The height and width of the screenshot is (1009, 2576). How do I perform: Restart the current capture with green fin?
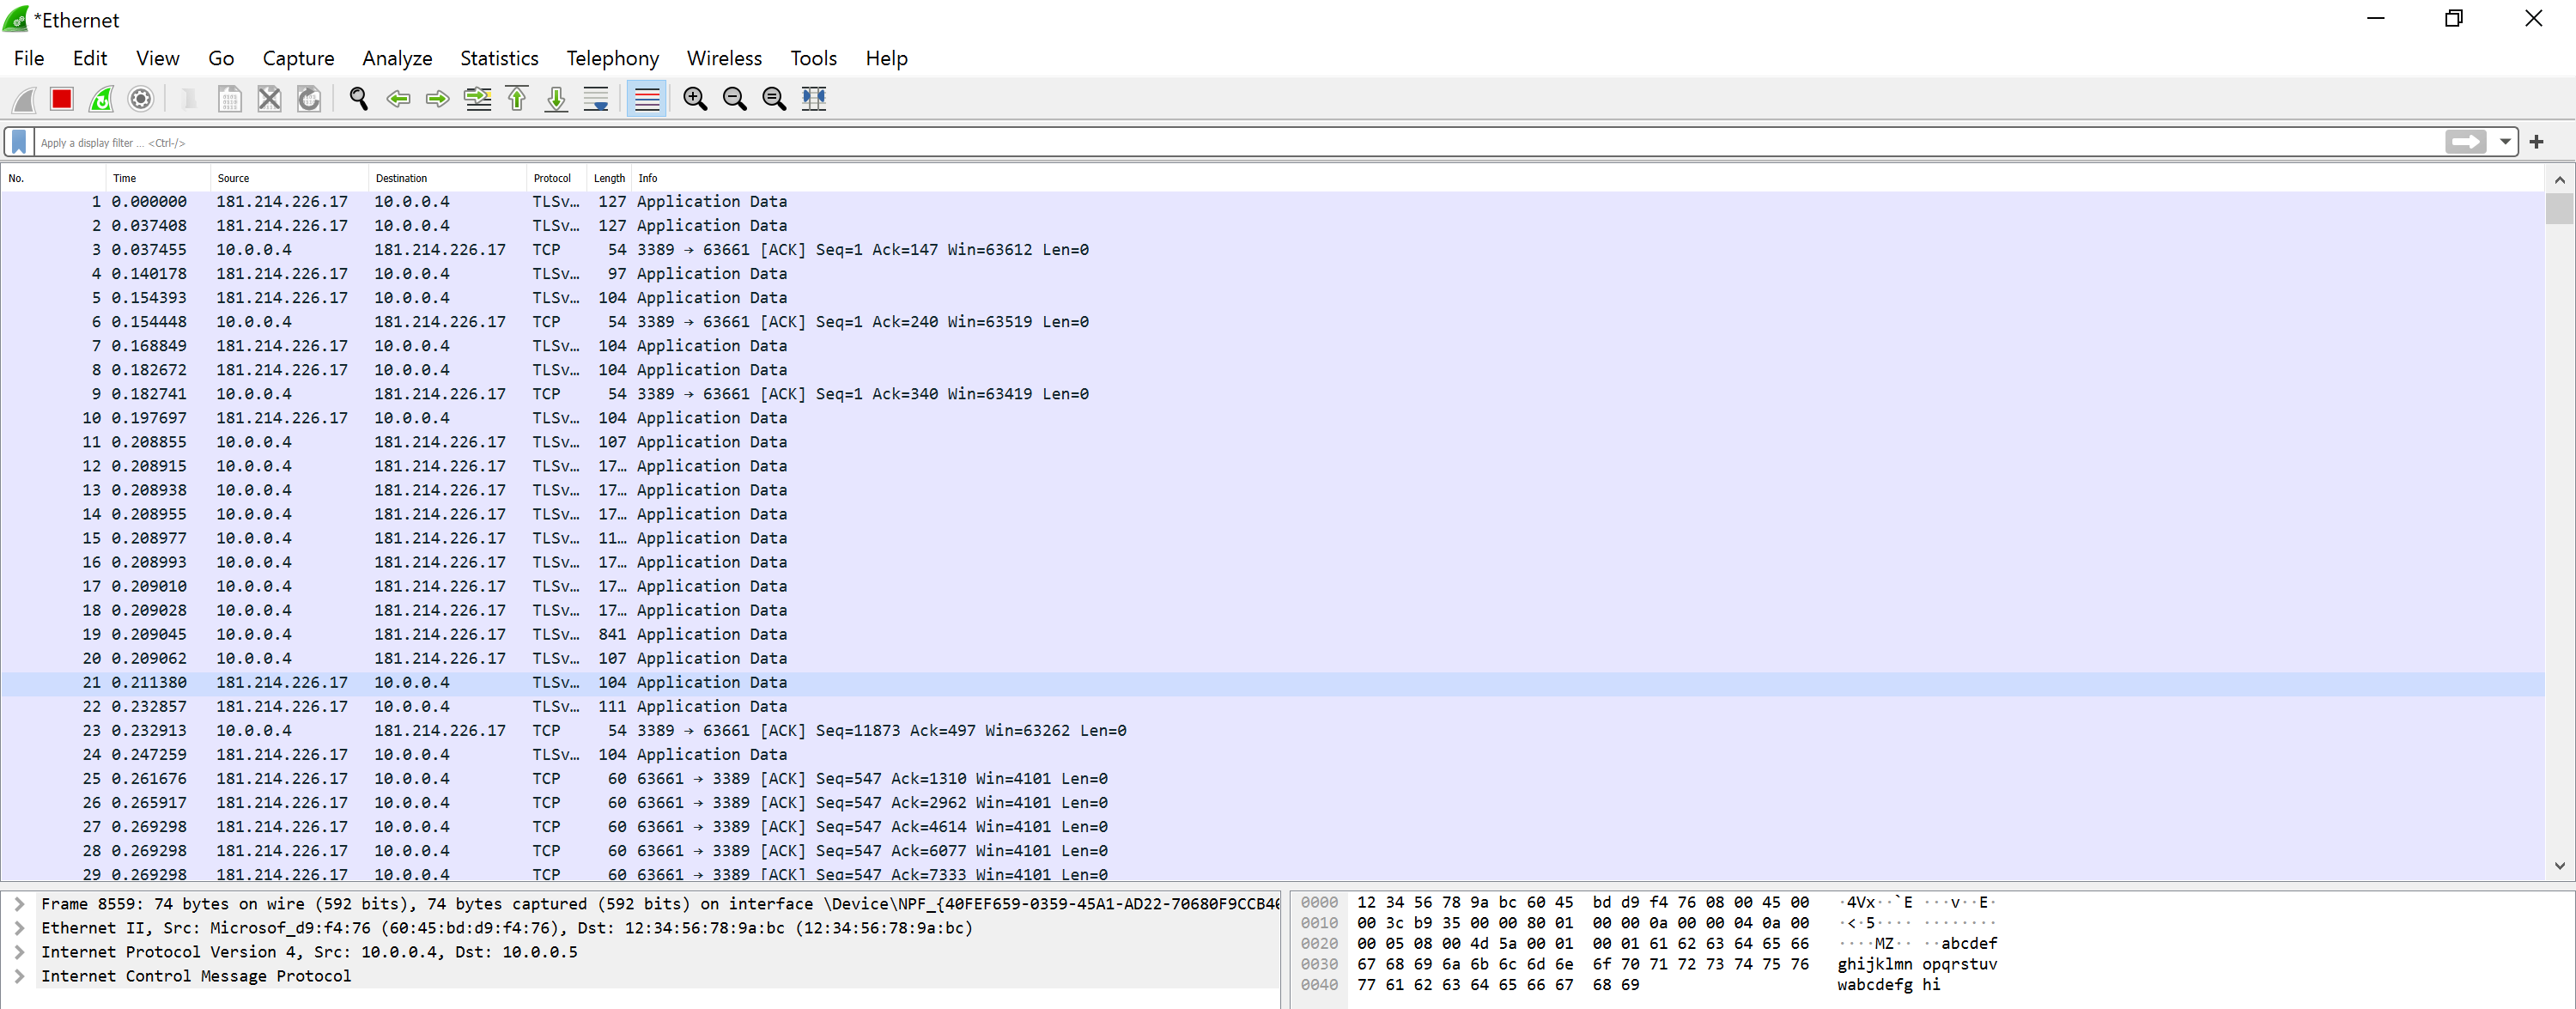tap(102, 99)
